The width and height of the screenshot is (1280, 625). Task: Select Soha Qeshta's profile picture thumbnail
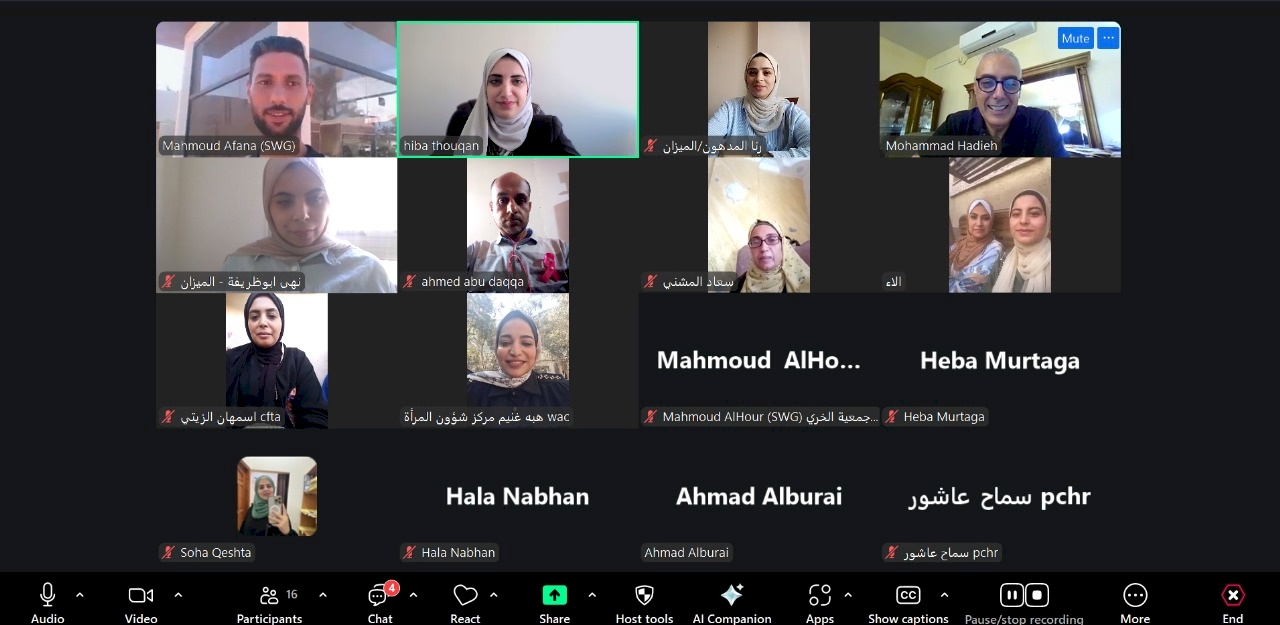(277, 496)
